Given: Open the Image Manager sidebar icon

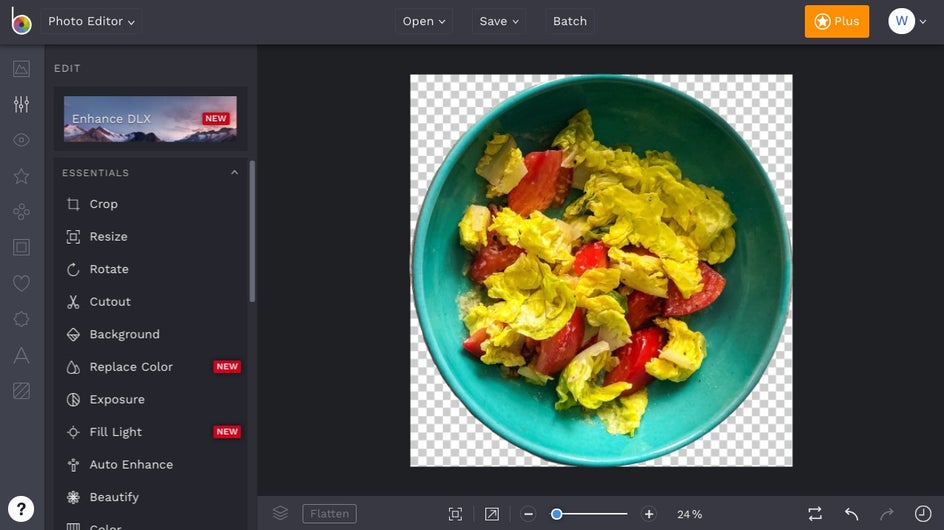Looking at the screenshot, I should (21, 69).
